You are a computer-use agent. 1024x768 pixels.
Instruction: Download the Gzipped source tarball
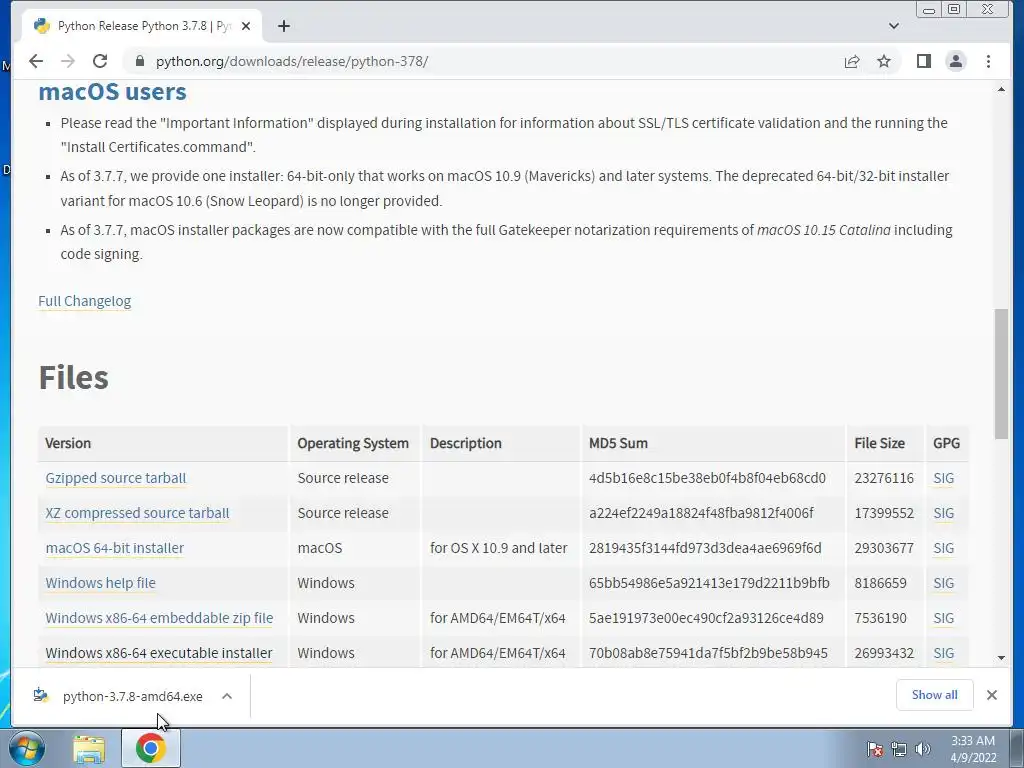click(116, 478)
